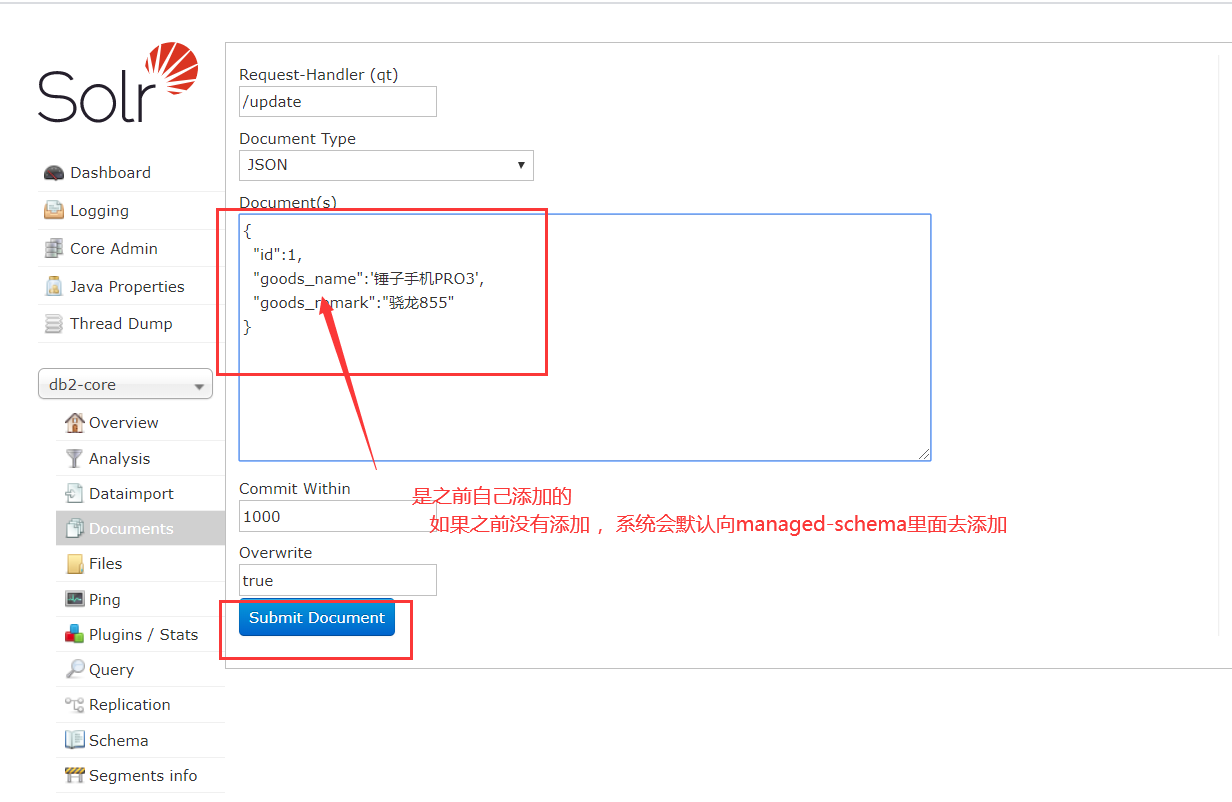Click the Analysis funnel icon
This screenshot has width=1232, height=802.
75,458
